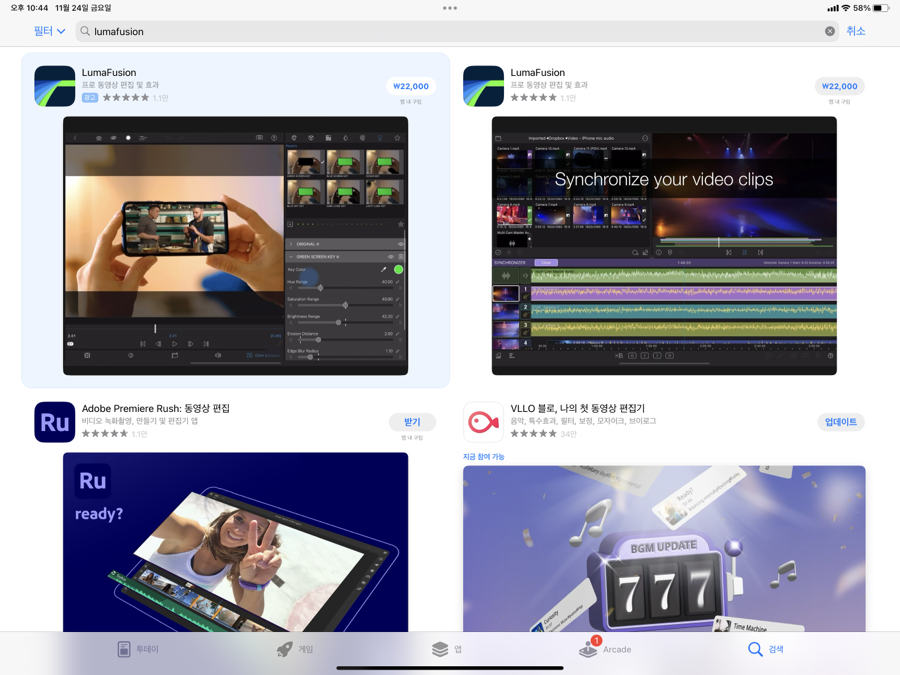900x675 pixels.
Task: Click the VLLO star rating
Action: point(534,433)
